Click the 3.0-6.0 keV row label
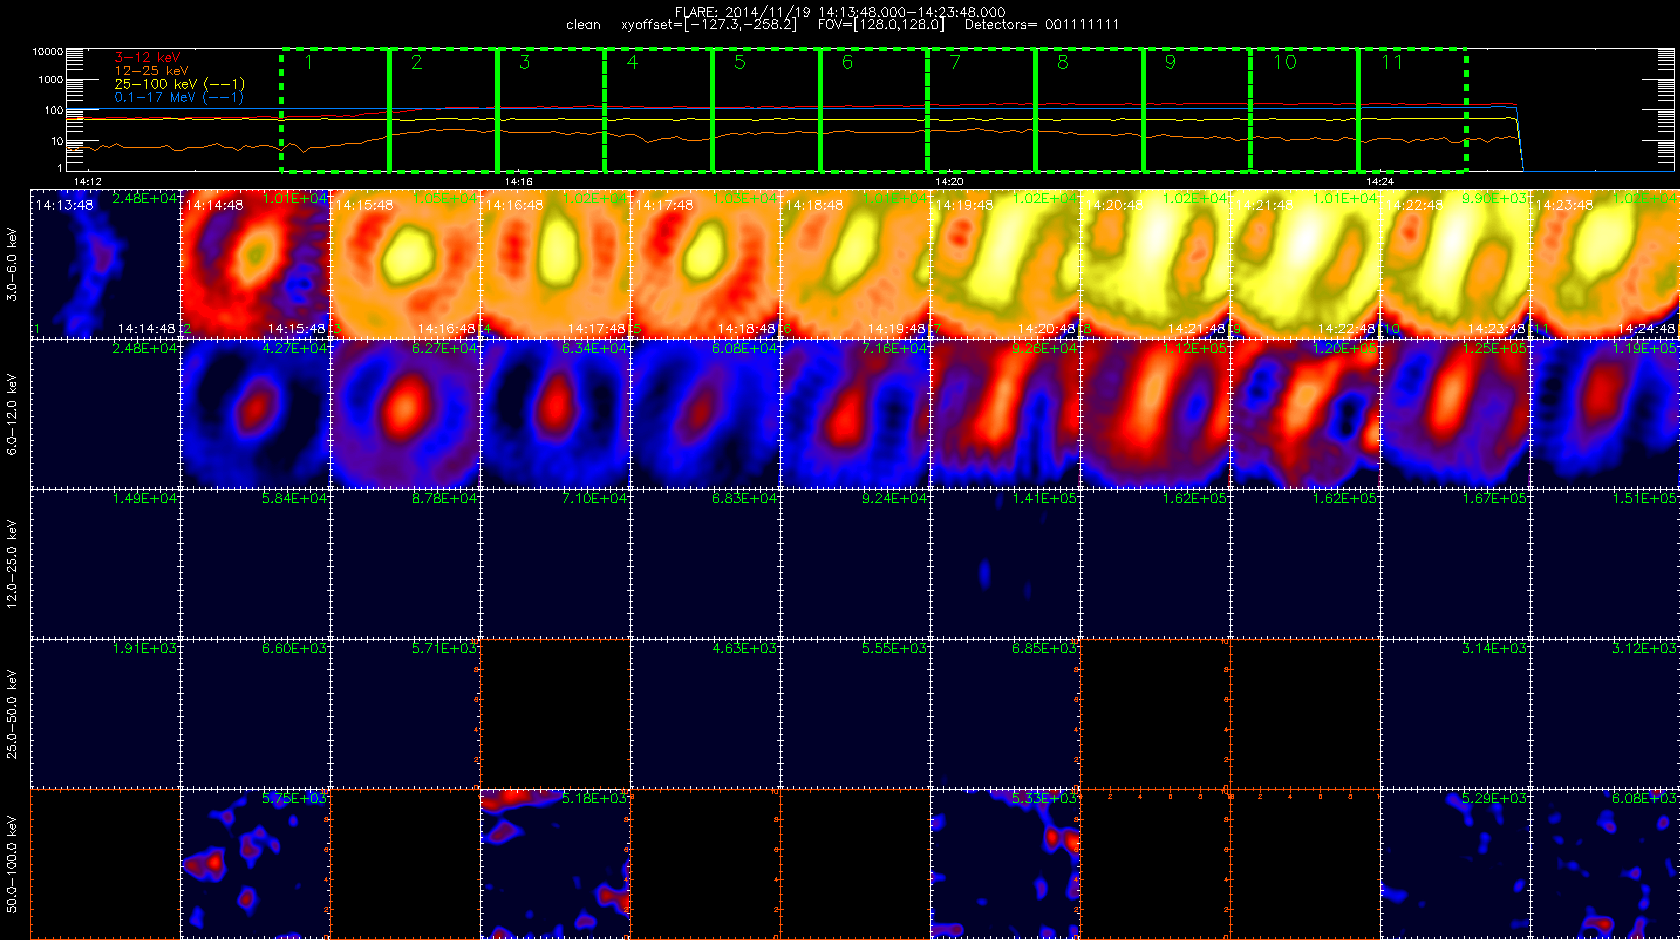1680x940 pixels. tap(12, 264)
